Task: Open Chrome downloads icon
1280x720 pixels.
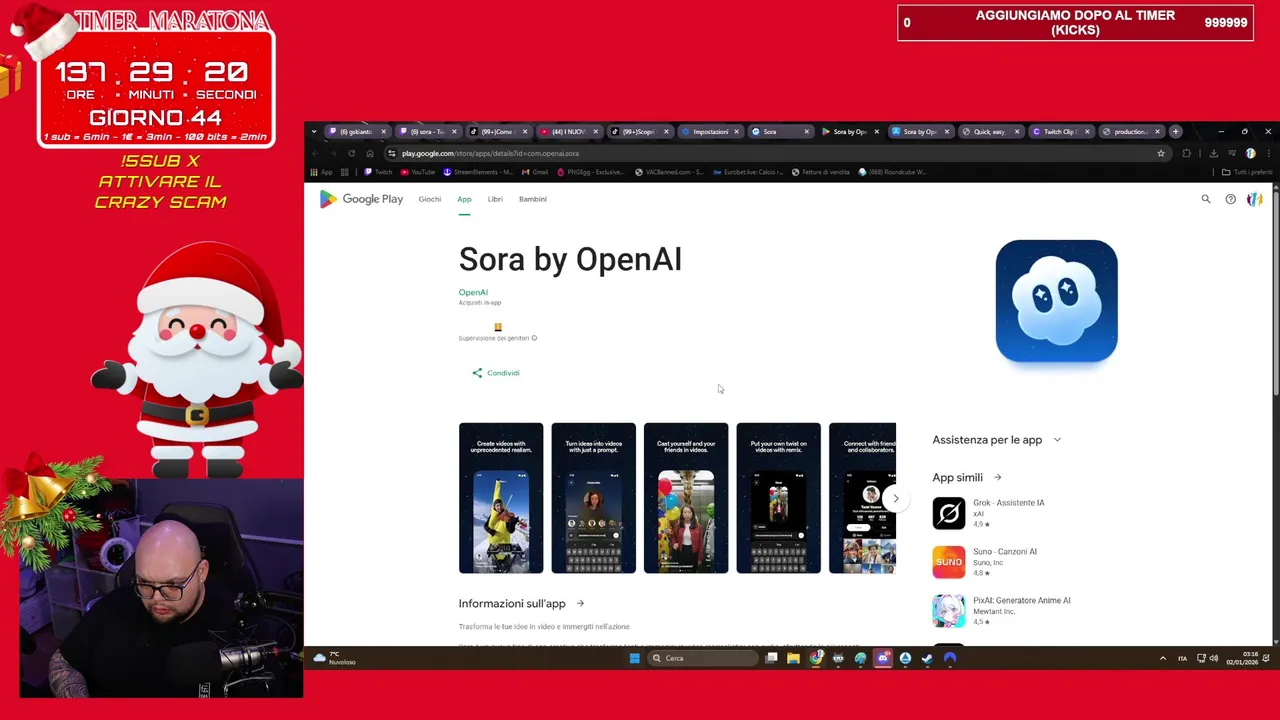Action: 1213,153
